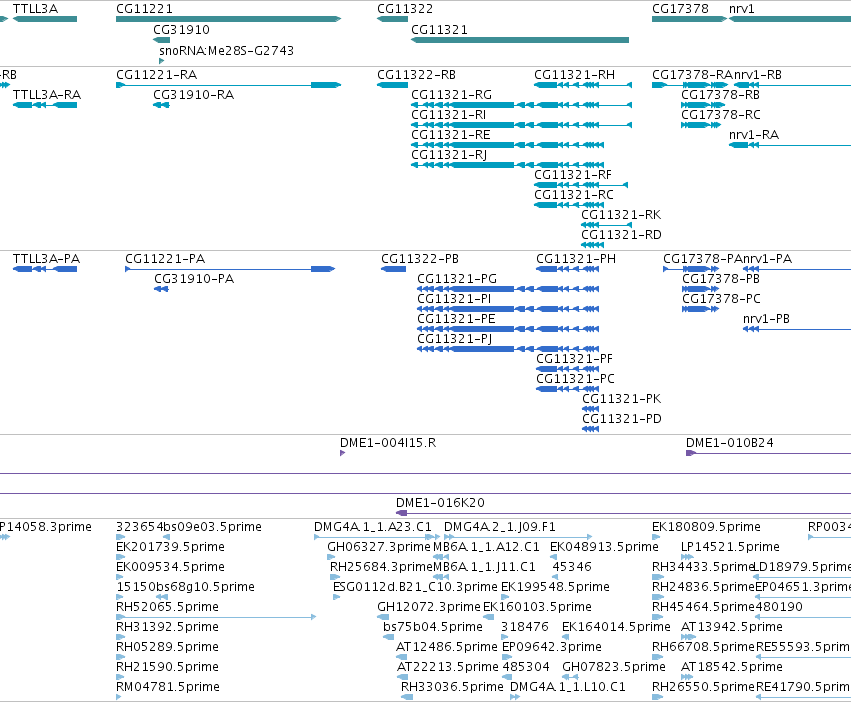Open the CG31910 gene label

coord(181,29)
